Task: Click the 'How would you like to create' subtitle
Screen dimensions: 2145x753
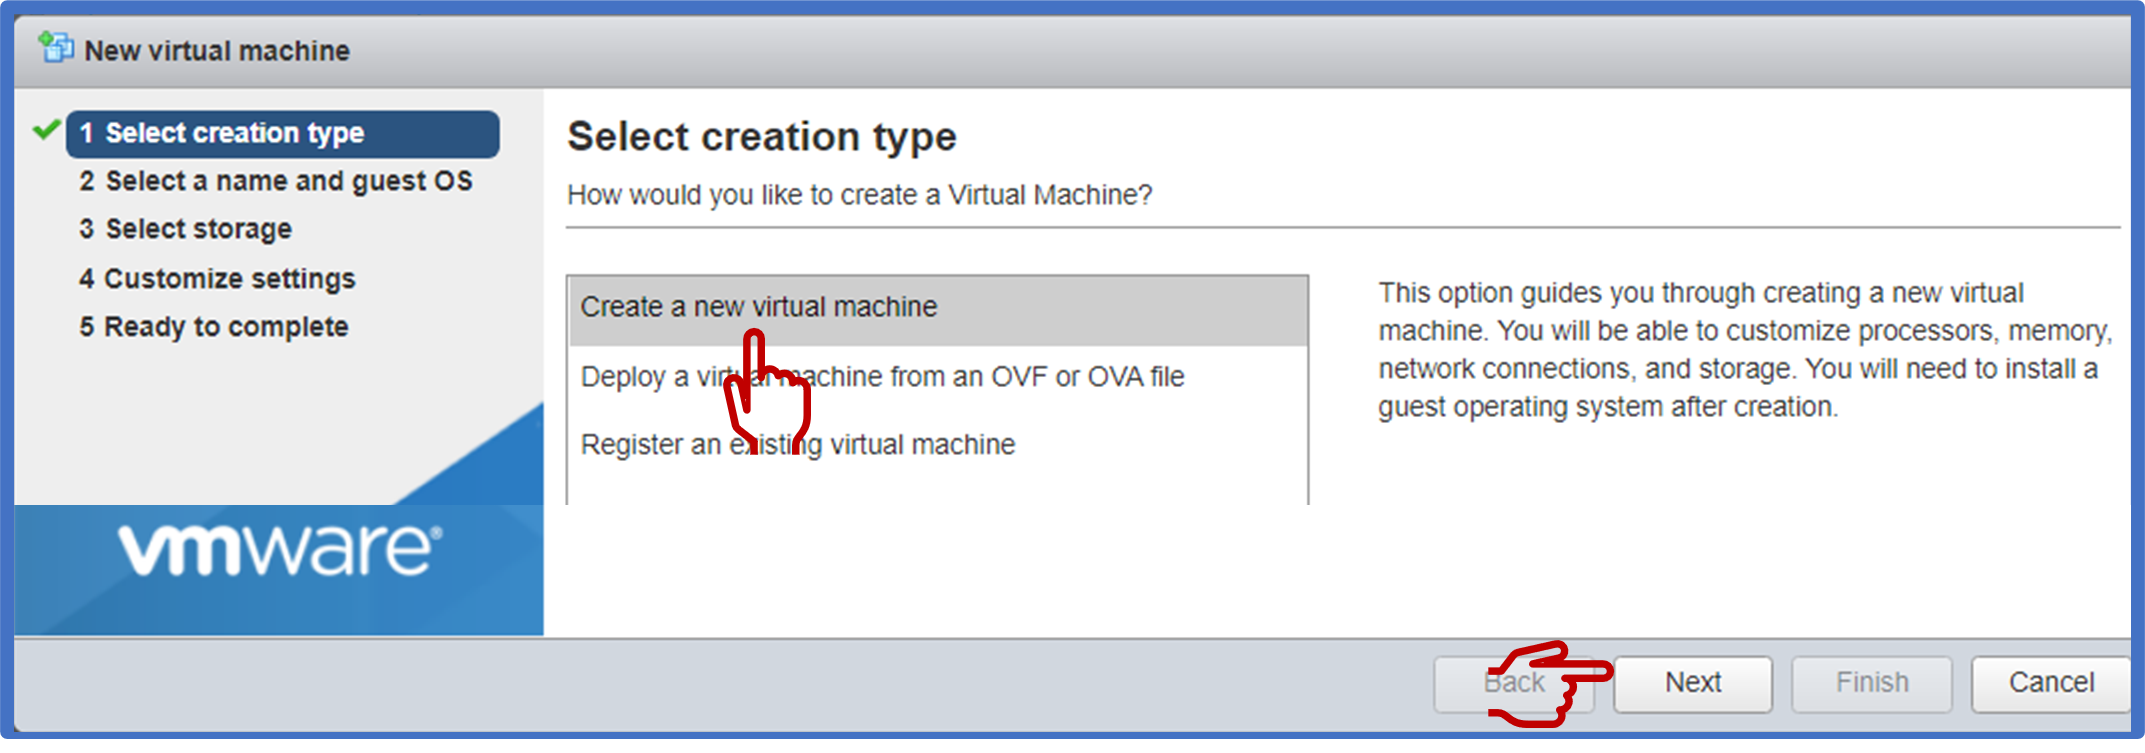Action: pyautogui.click(x=860, y=195)
